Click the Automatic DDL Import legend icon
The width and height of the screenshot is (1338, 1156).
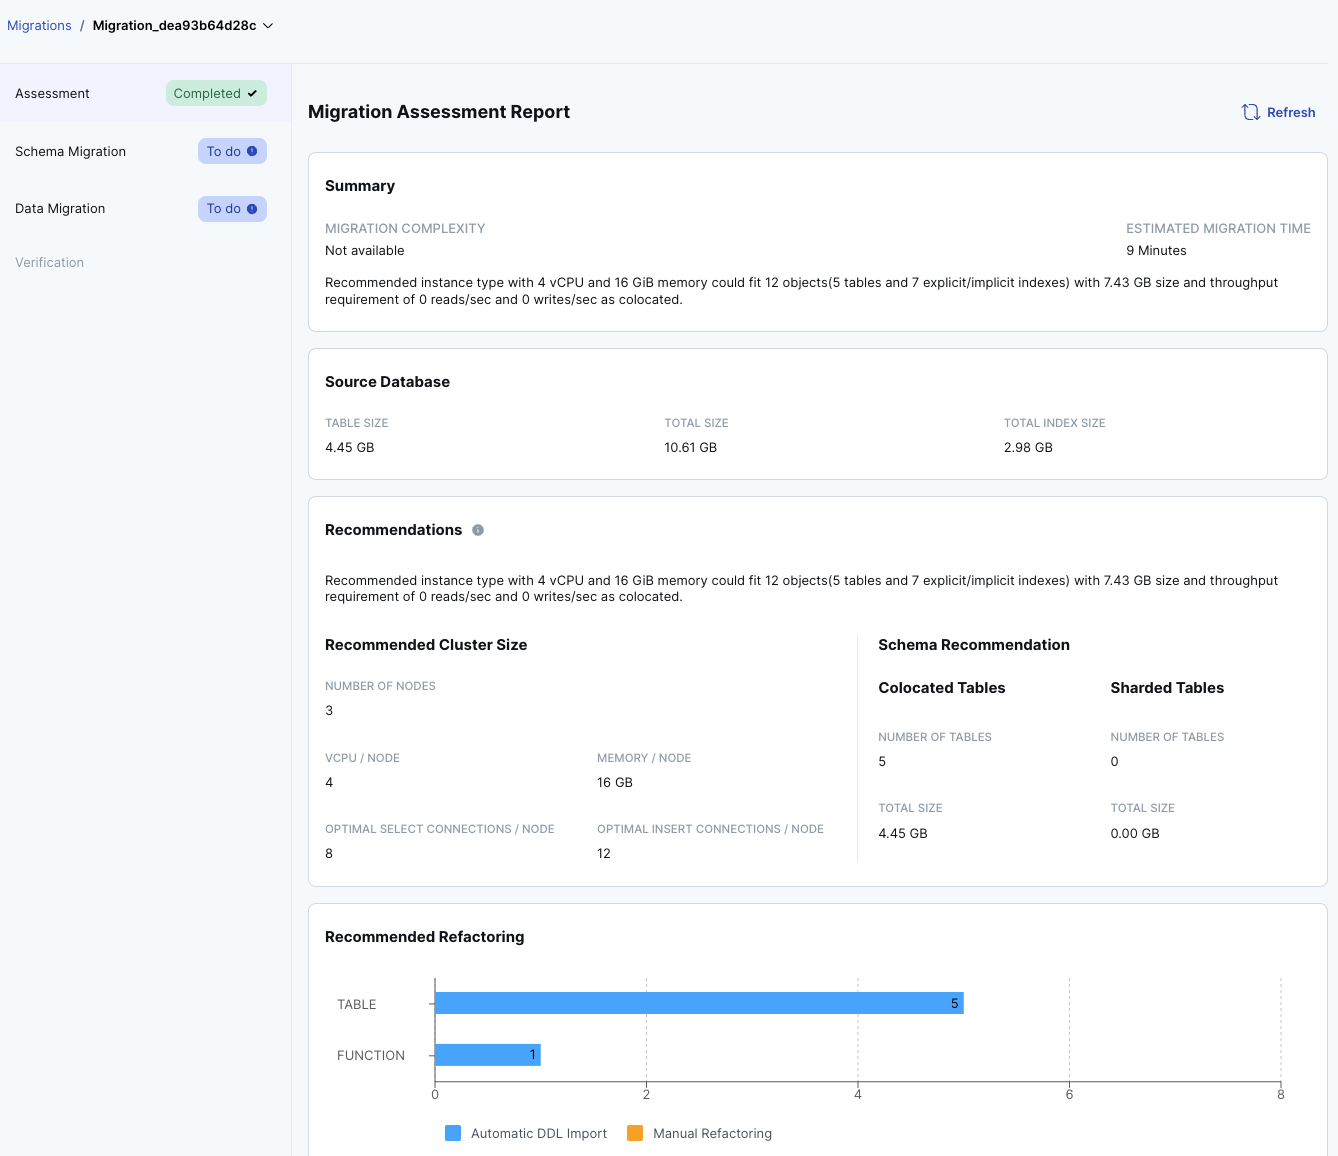(x=453, y=1133)
